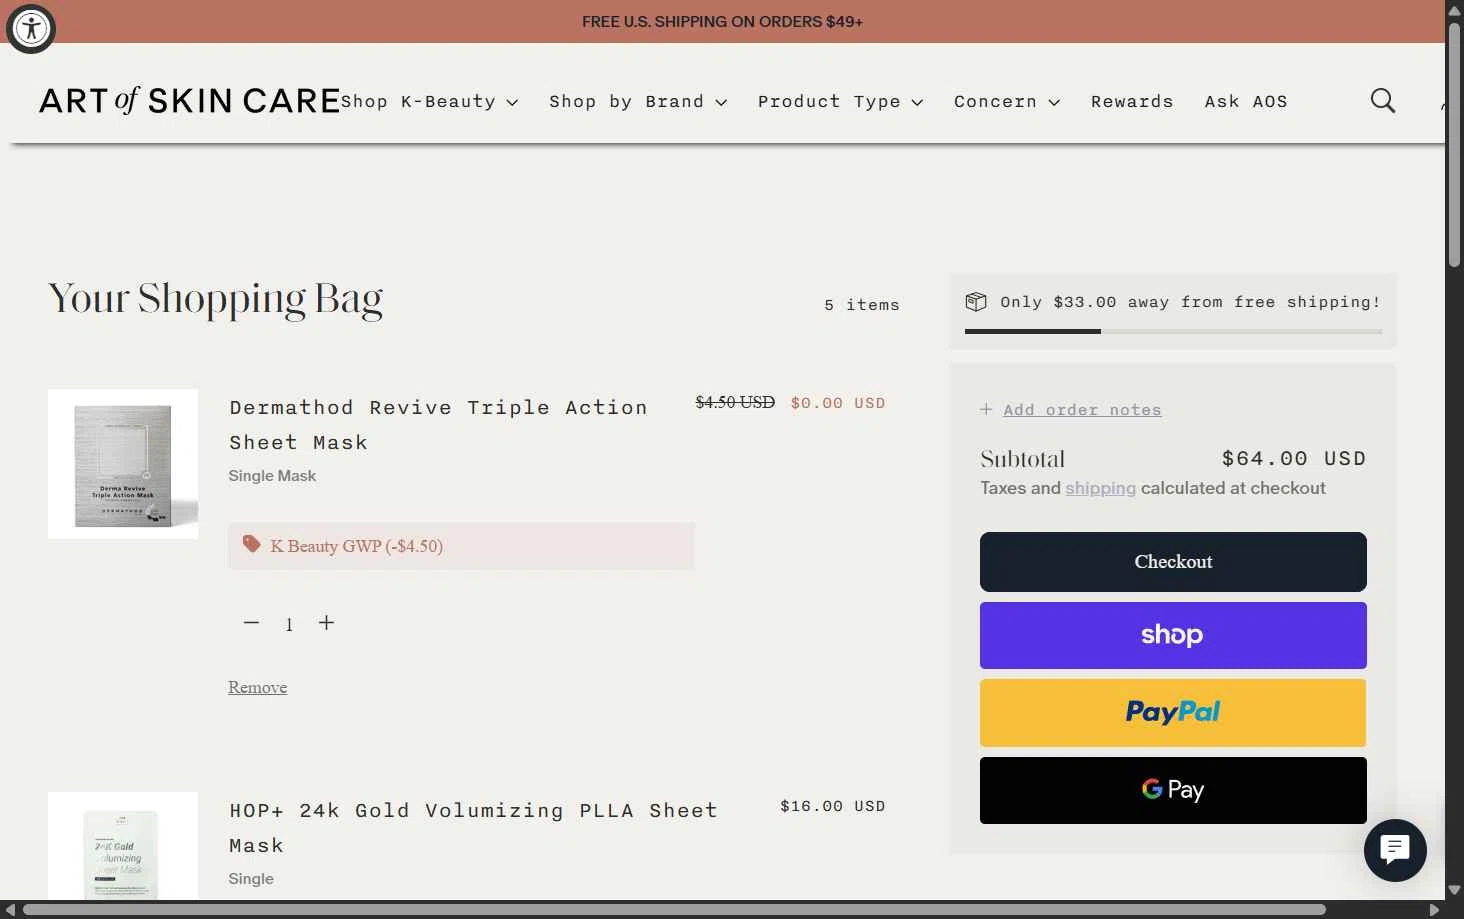Click the $16.00 USD price

pos(833,806)
